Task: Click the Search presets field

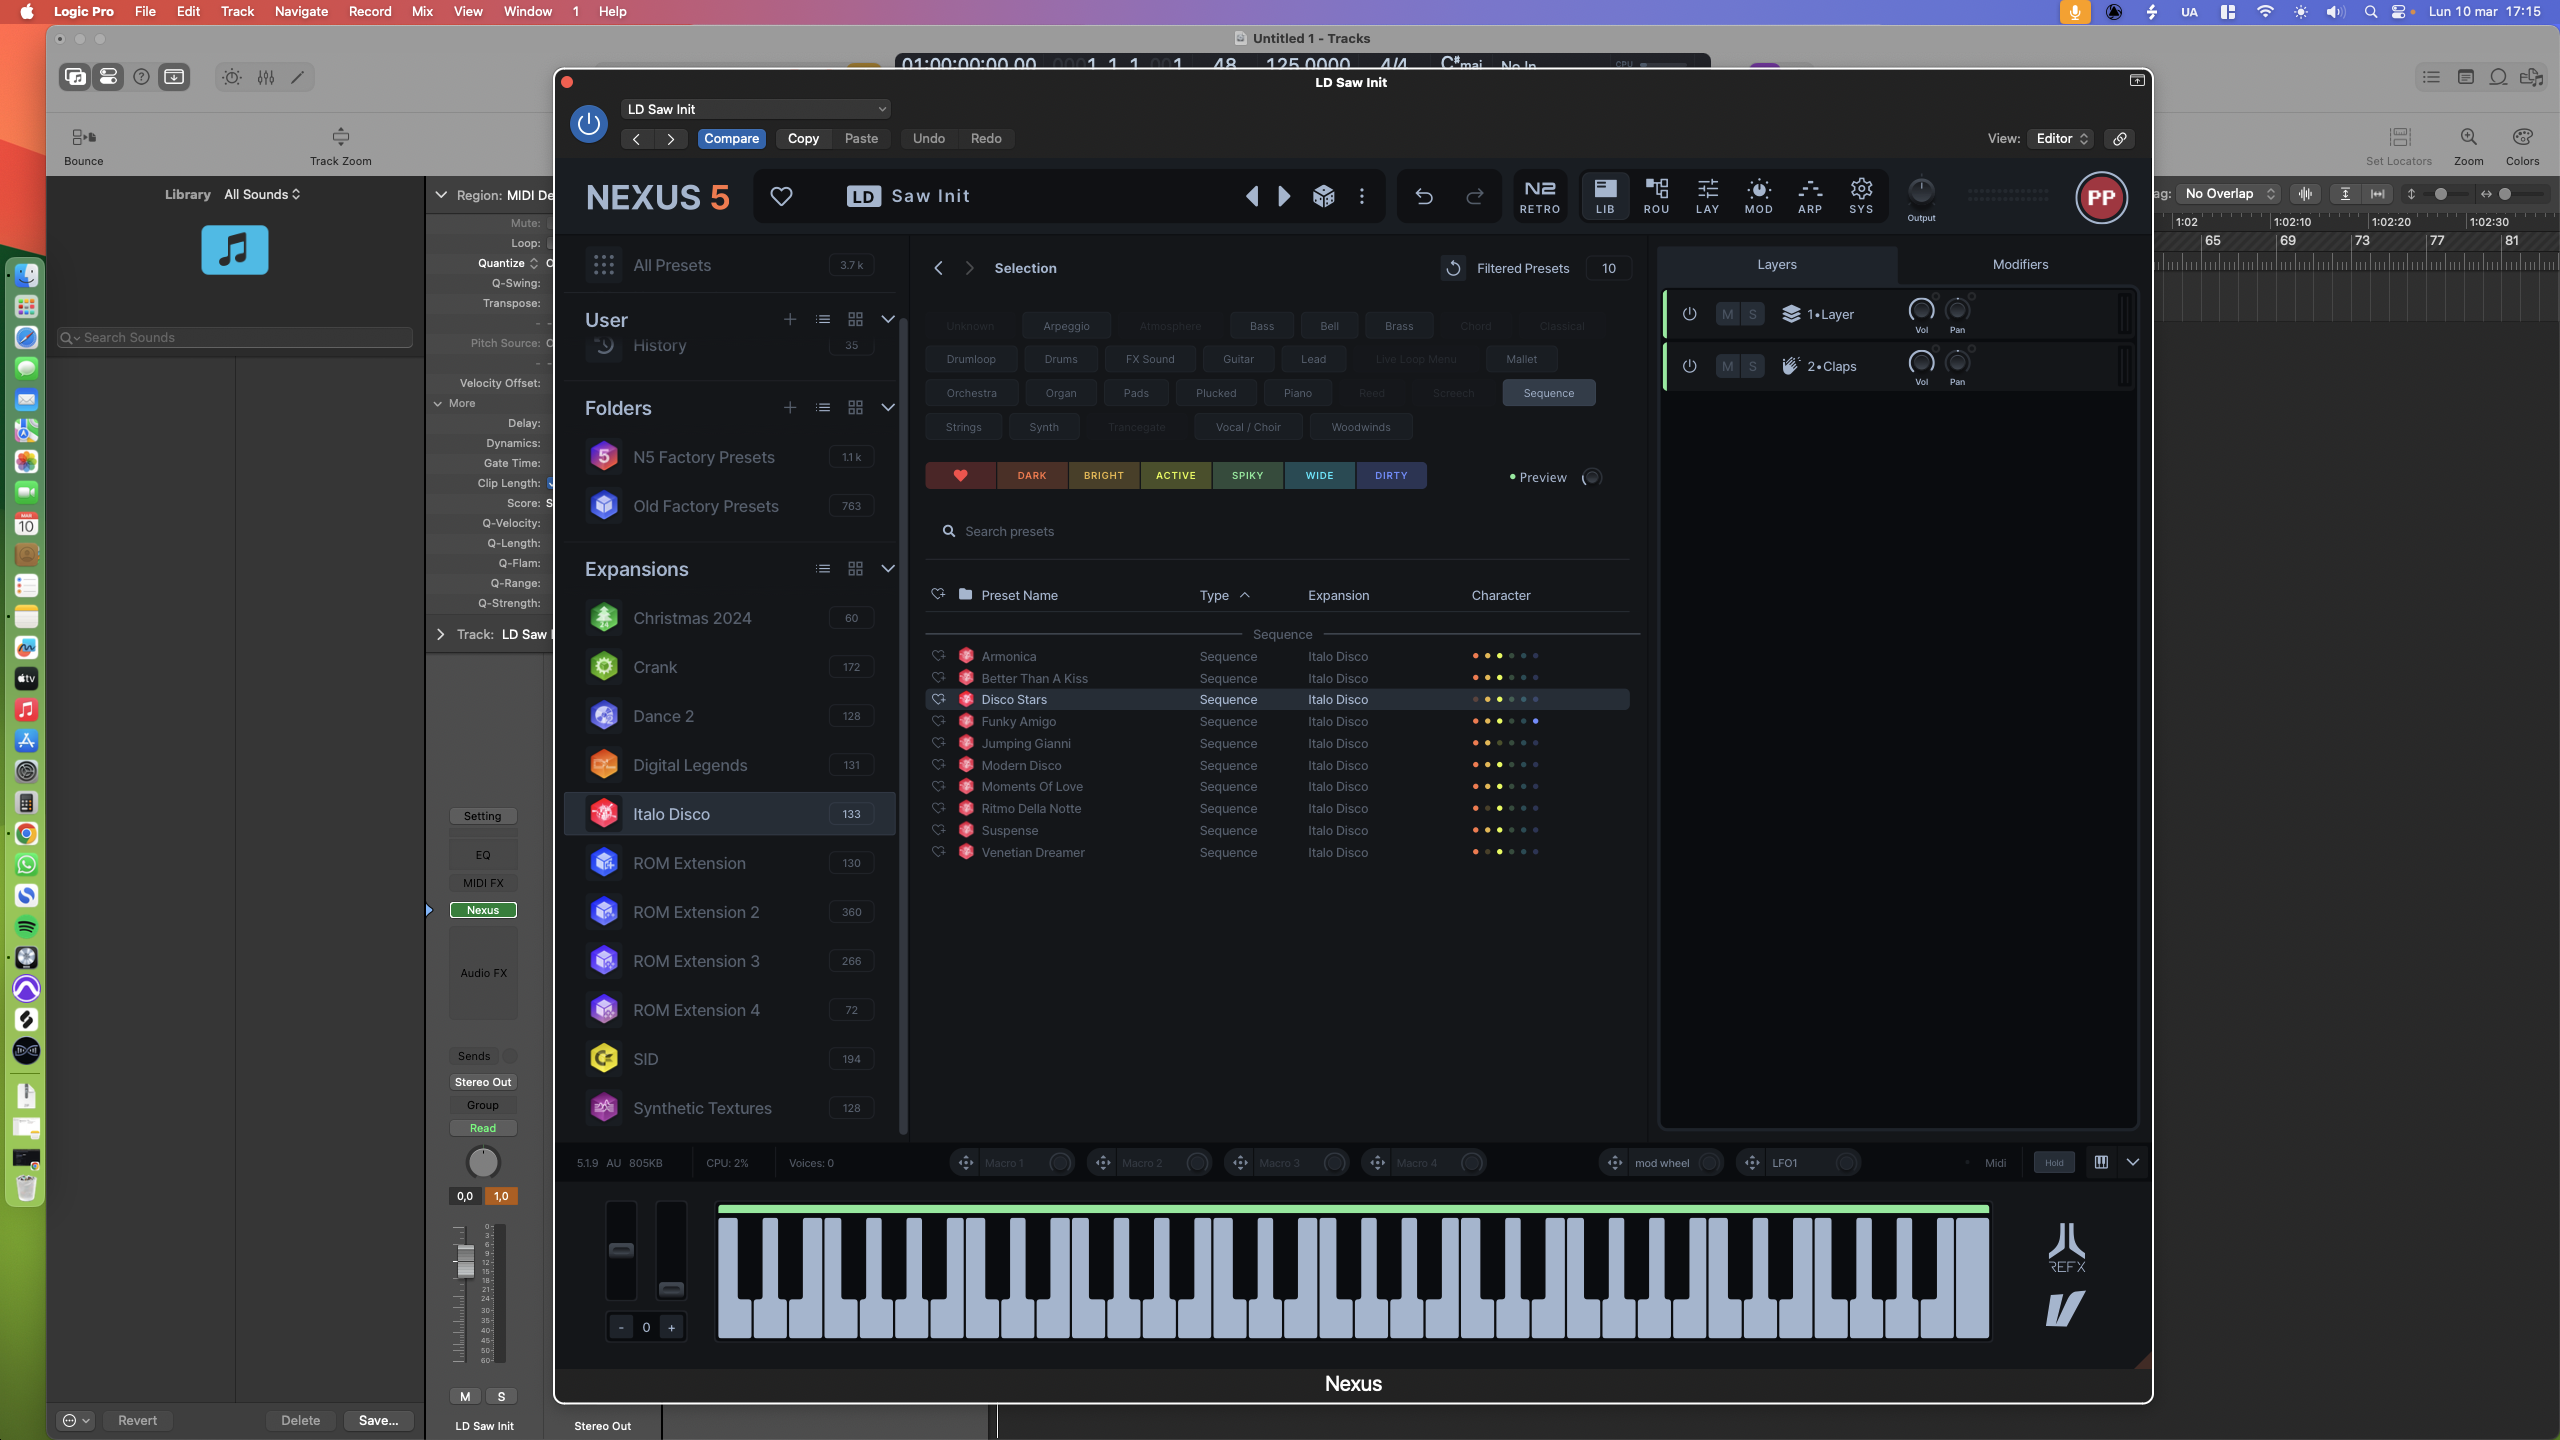Action: [1278, 531]
